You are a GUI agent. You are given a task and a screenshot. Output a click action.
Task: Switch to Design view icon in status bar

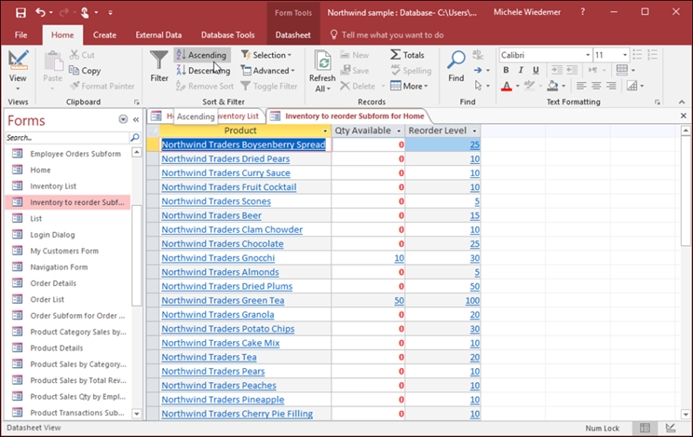pos(670,428)
